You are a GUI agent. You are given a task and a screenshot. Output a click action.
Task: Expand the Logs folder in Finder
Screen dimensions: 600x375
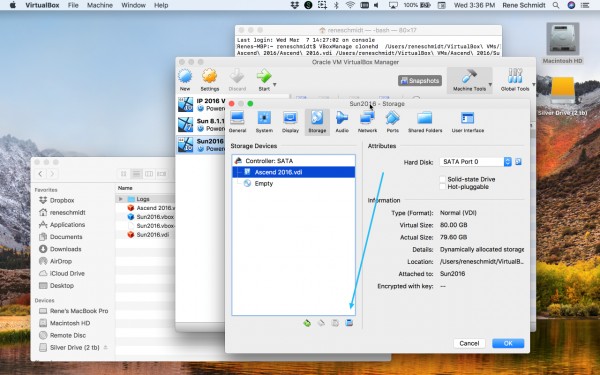click(x=121, y=199)
